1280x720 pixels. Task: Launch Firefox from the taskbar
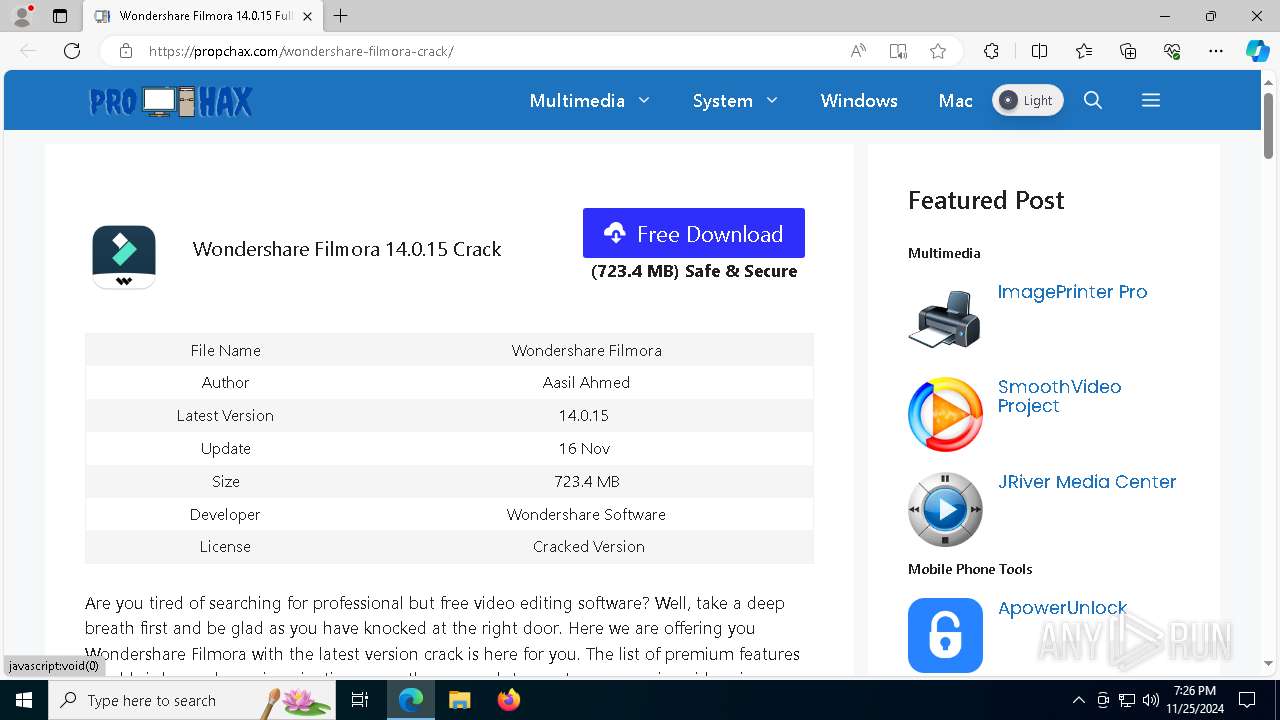click(x=509, y=700)
